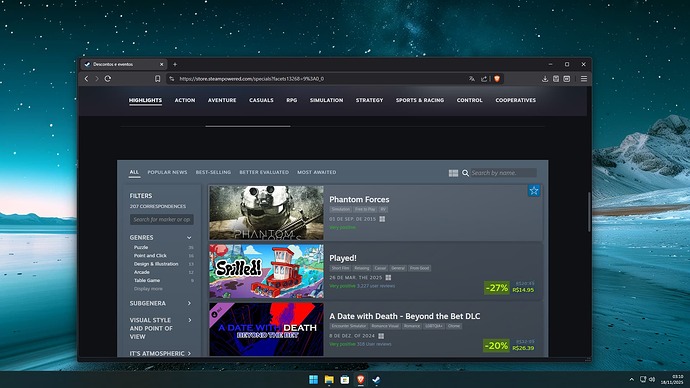This screenshot has width=690, height=388.
Task: Open the Strategy category tab
Action: (370, 100)
